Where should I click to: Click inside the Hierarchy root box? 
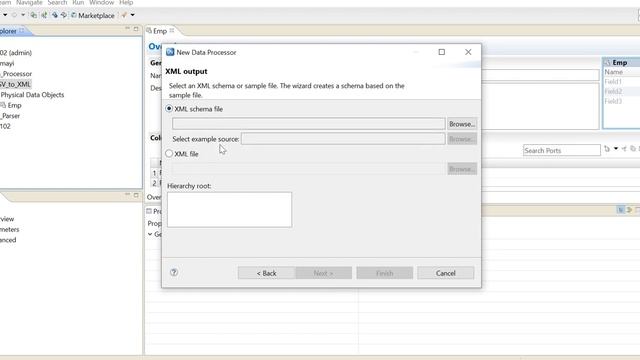pos(229,210)
